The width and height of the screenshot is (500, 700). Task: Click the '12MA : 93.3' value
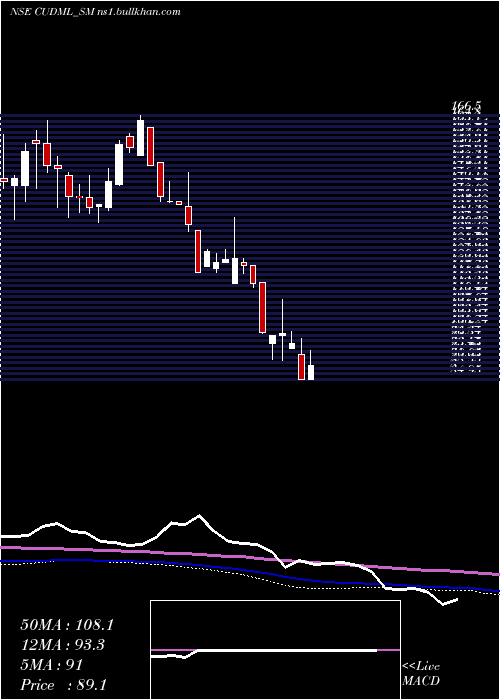click(x=62, y=645)
